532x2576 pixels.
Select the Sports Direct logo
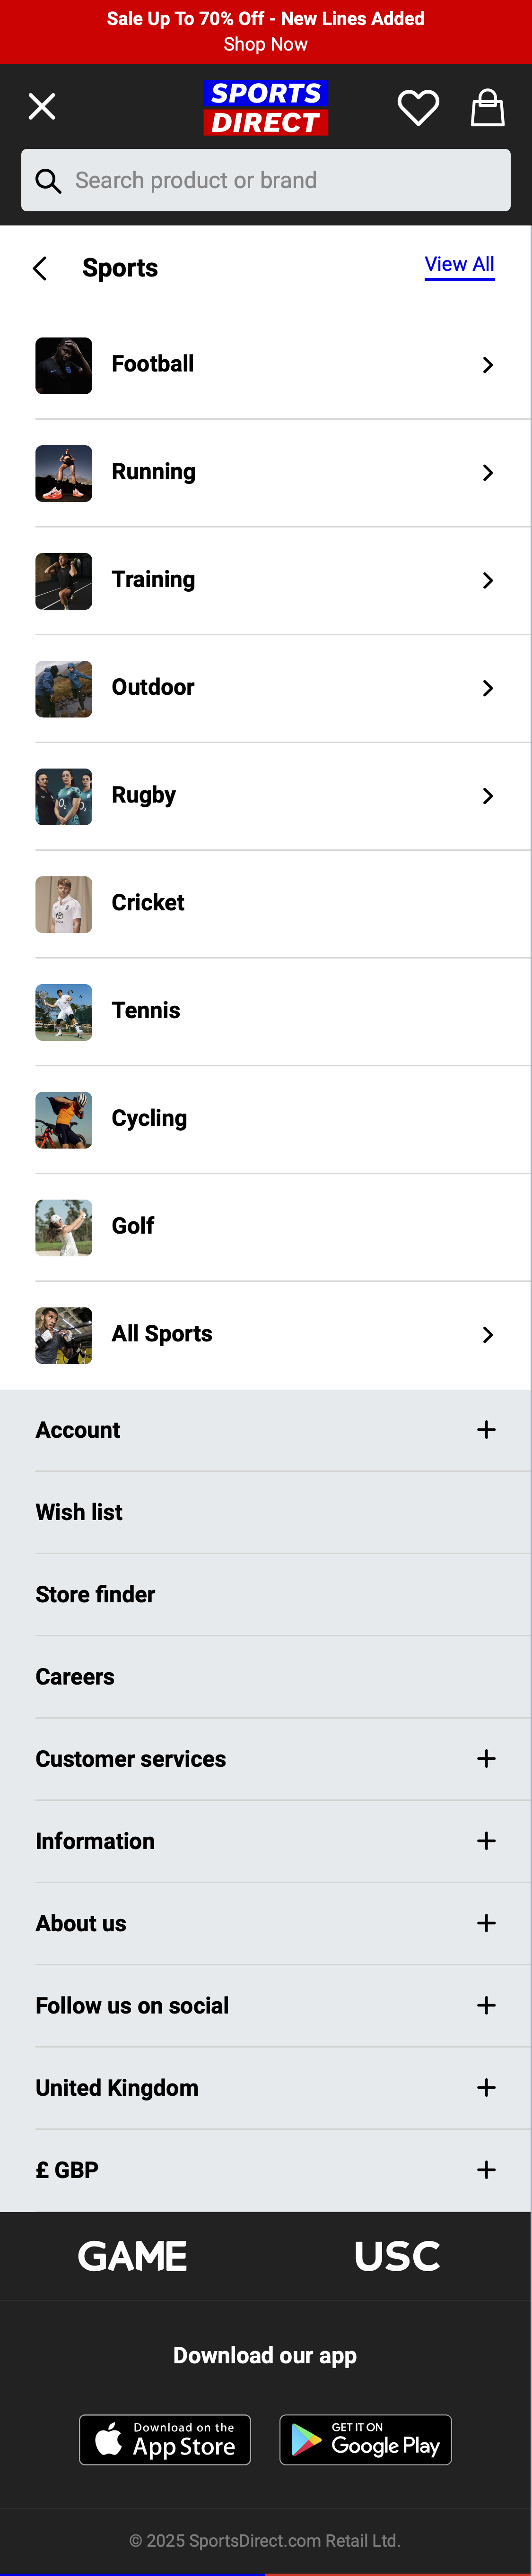[x=265, y=107]
